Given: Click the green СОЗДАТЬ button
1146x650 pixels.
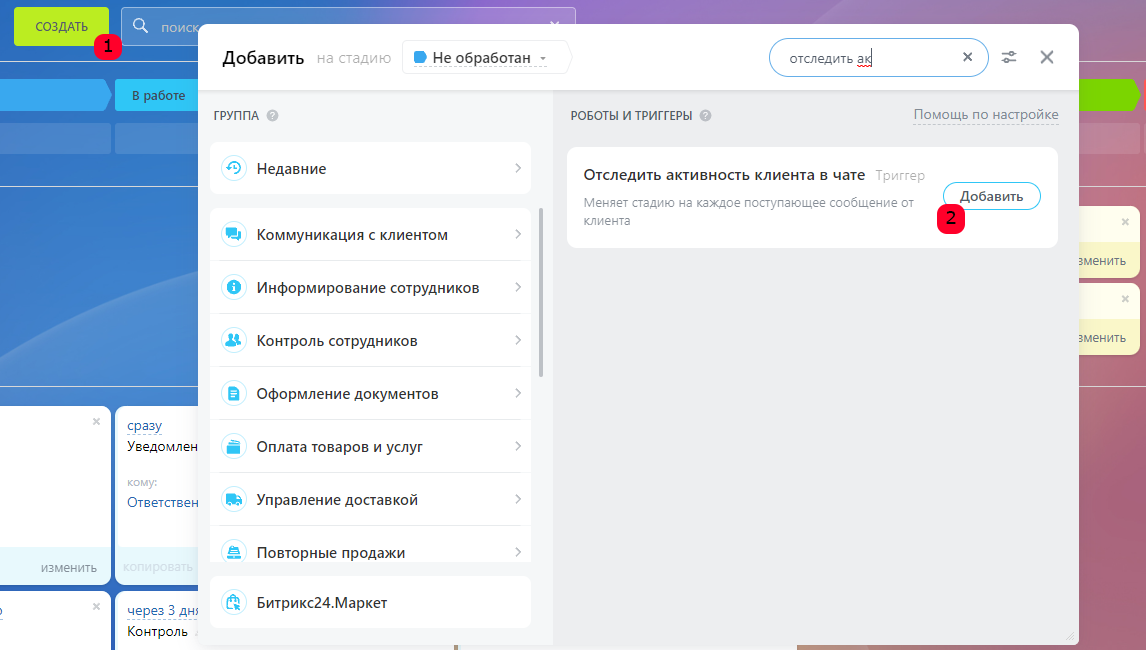Looking at the screenshot, I should (x=61, y=26).
